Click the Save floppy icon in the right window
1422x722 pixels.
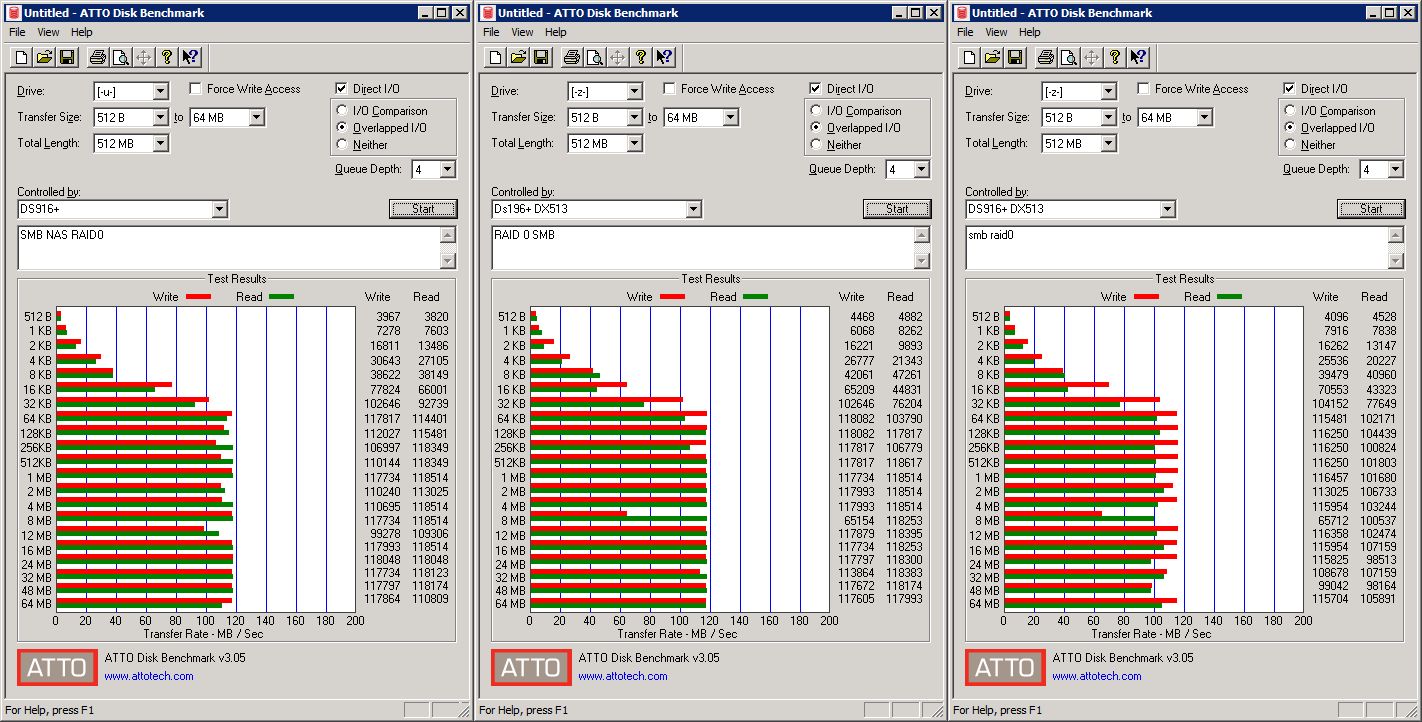pyautogui.click(x=1015, y=57)
